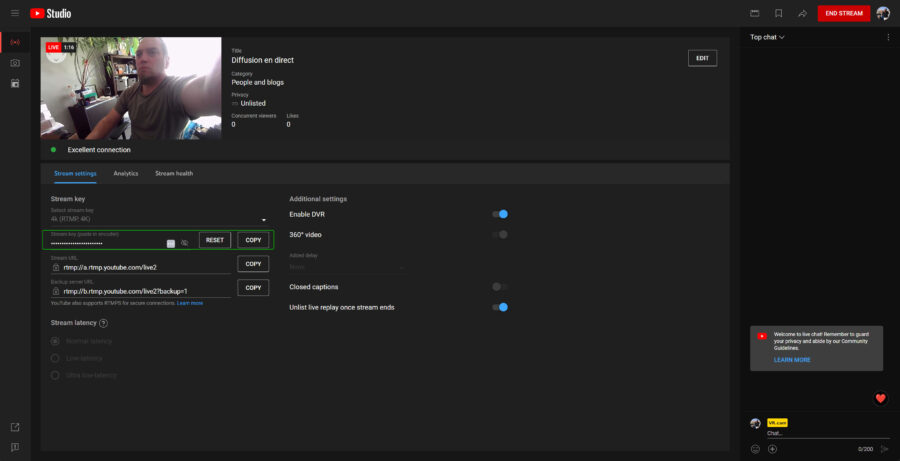Open the hamburger menu beside the Studio logo
Screen dimensions: 900x461
[x=13, y=13]
